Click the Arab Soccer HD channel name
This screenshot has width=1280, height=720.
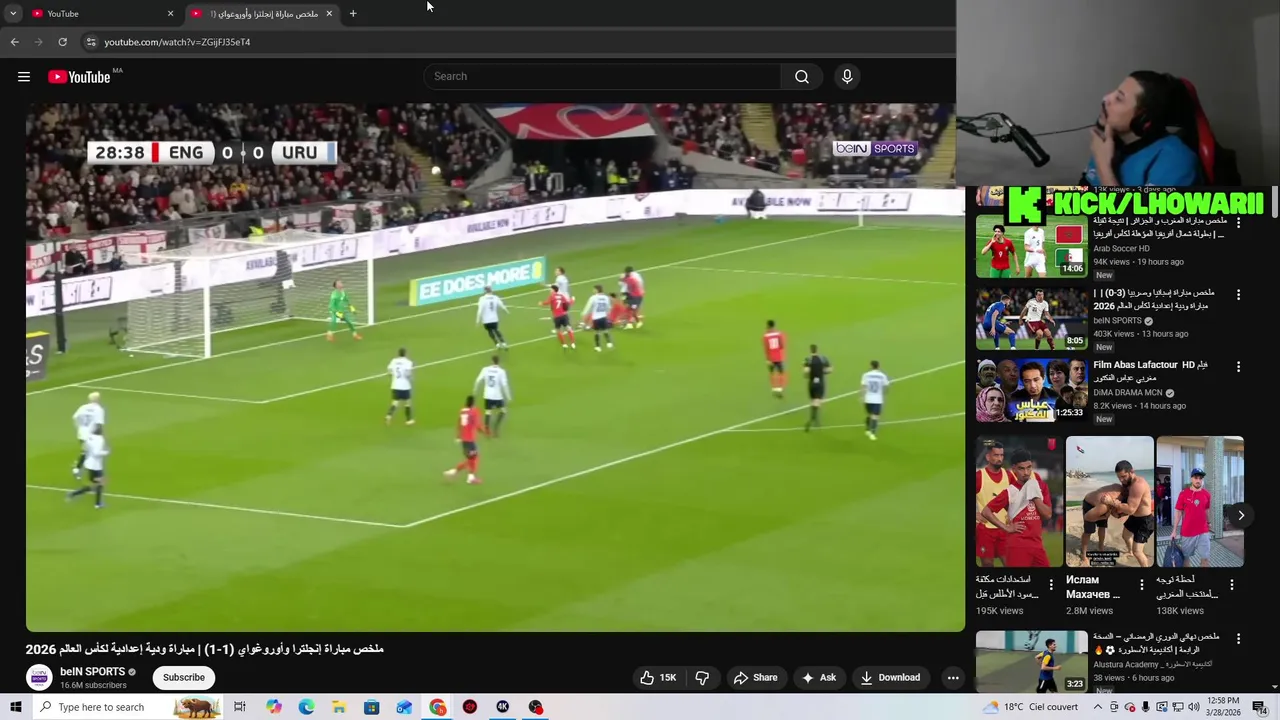pyautogui.click(x=1121, y=249)
